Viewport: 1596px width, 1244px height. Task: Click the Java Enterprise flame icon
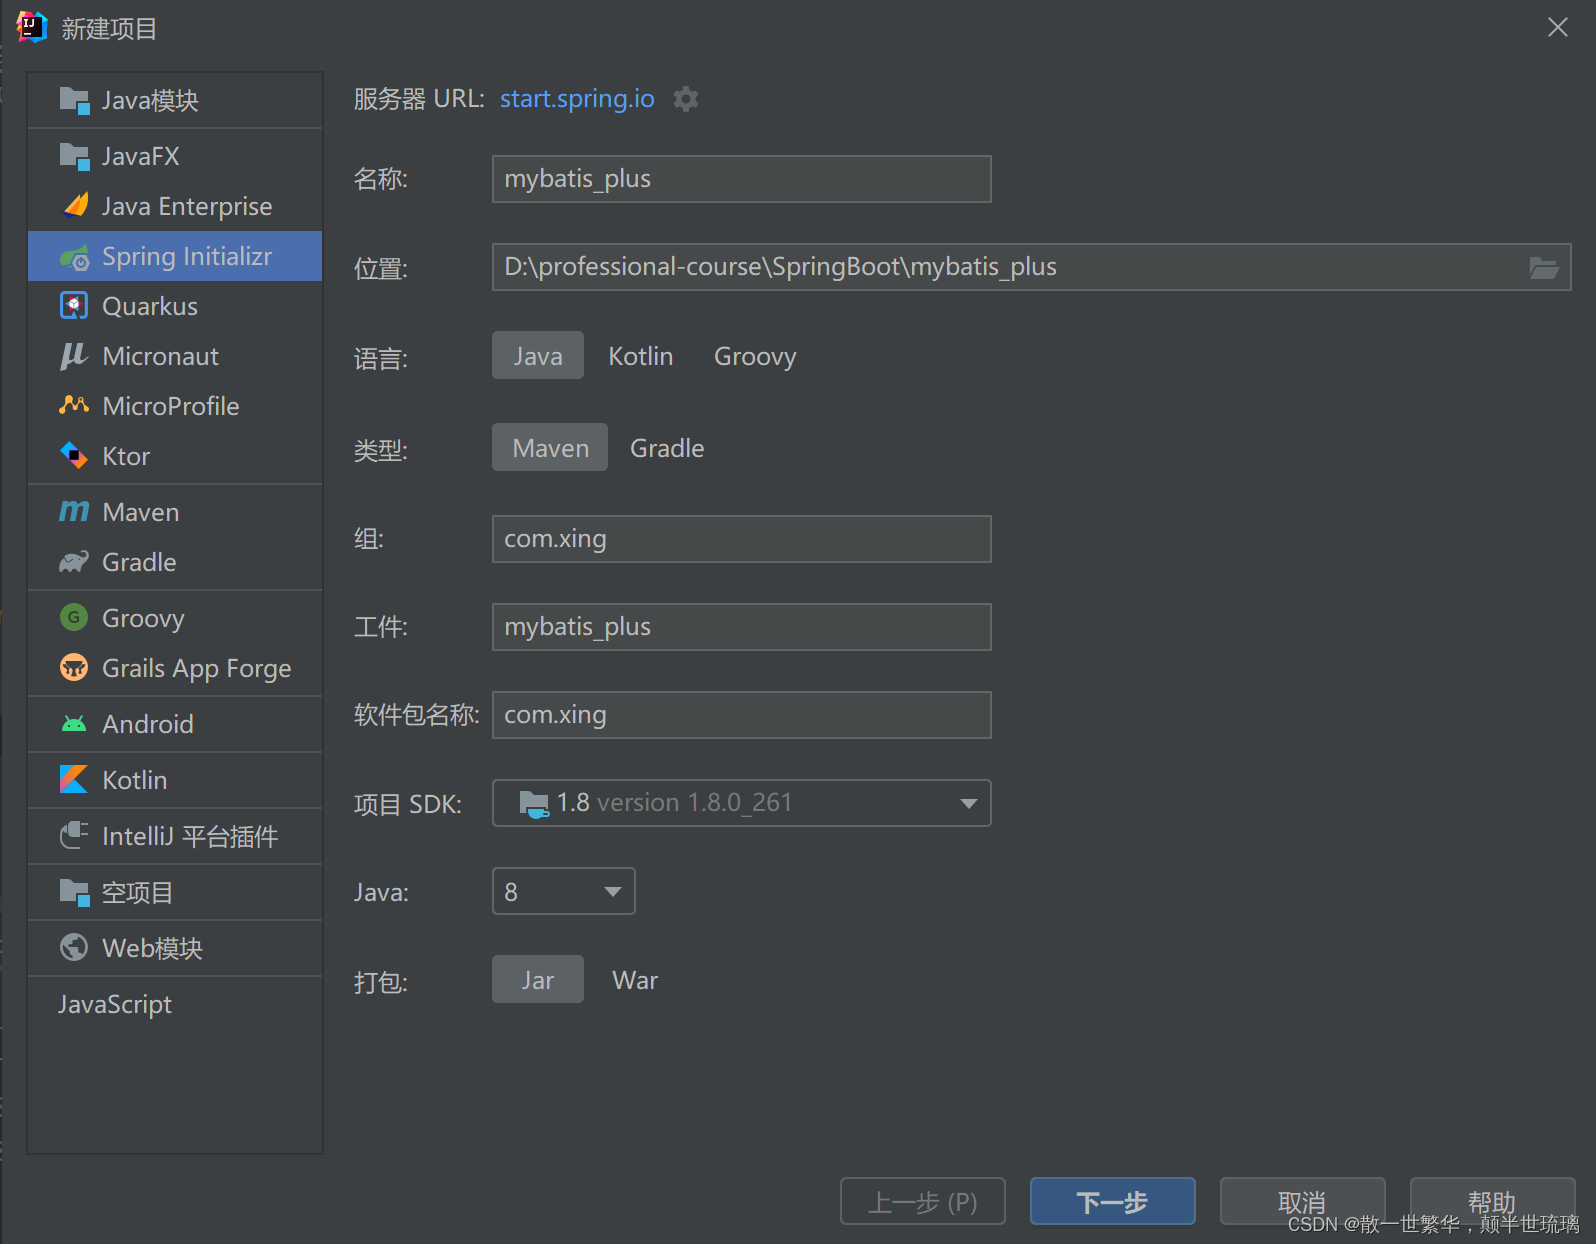(x=74, y=206)
